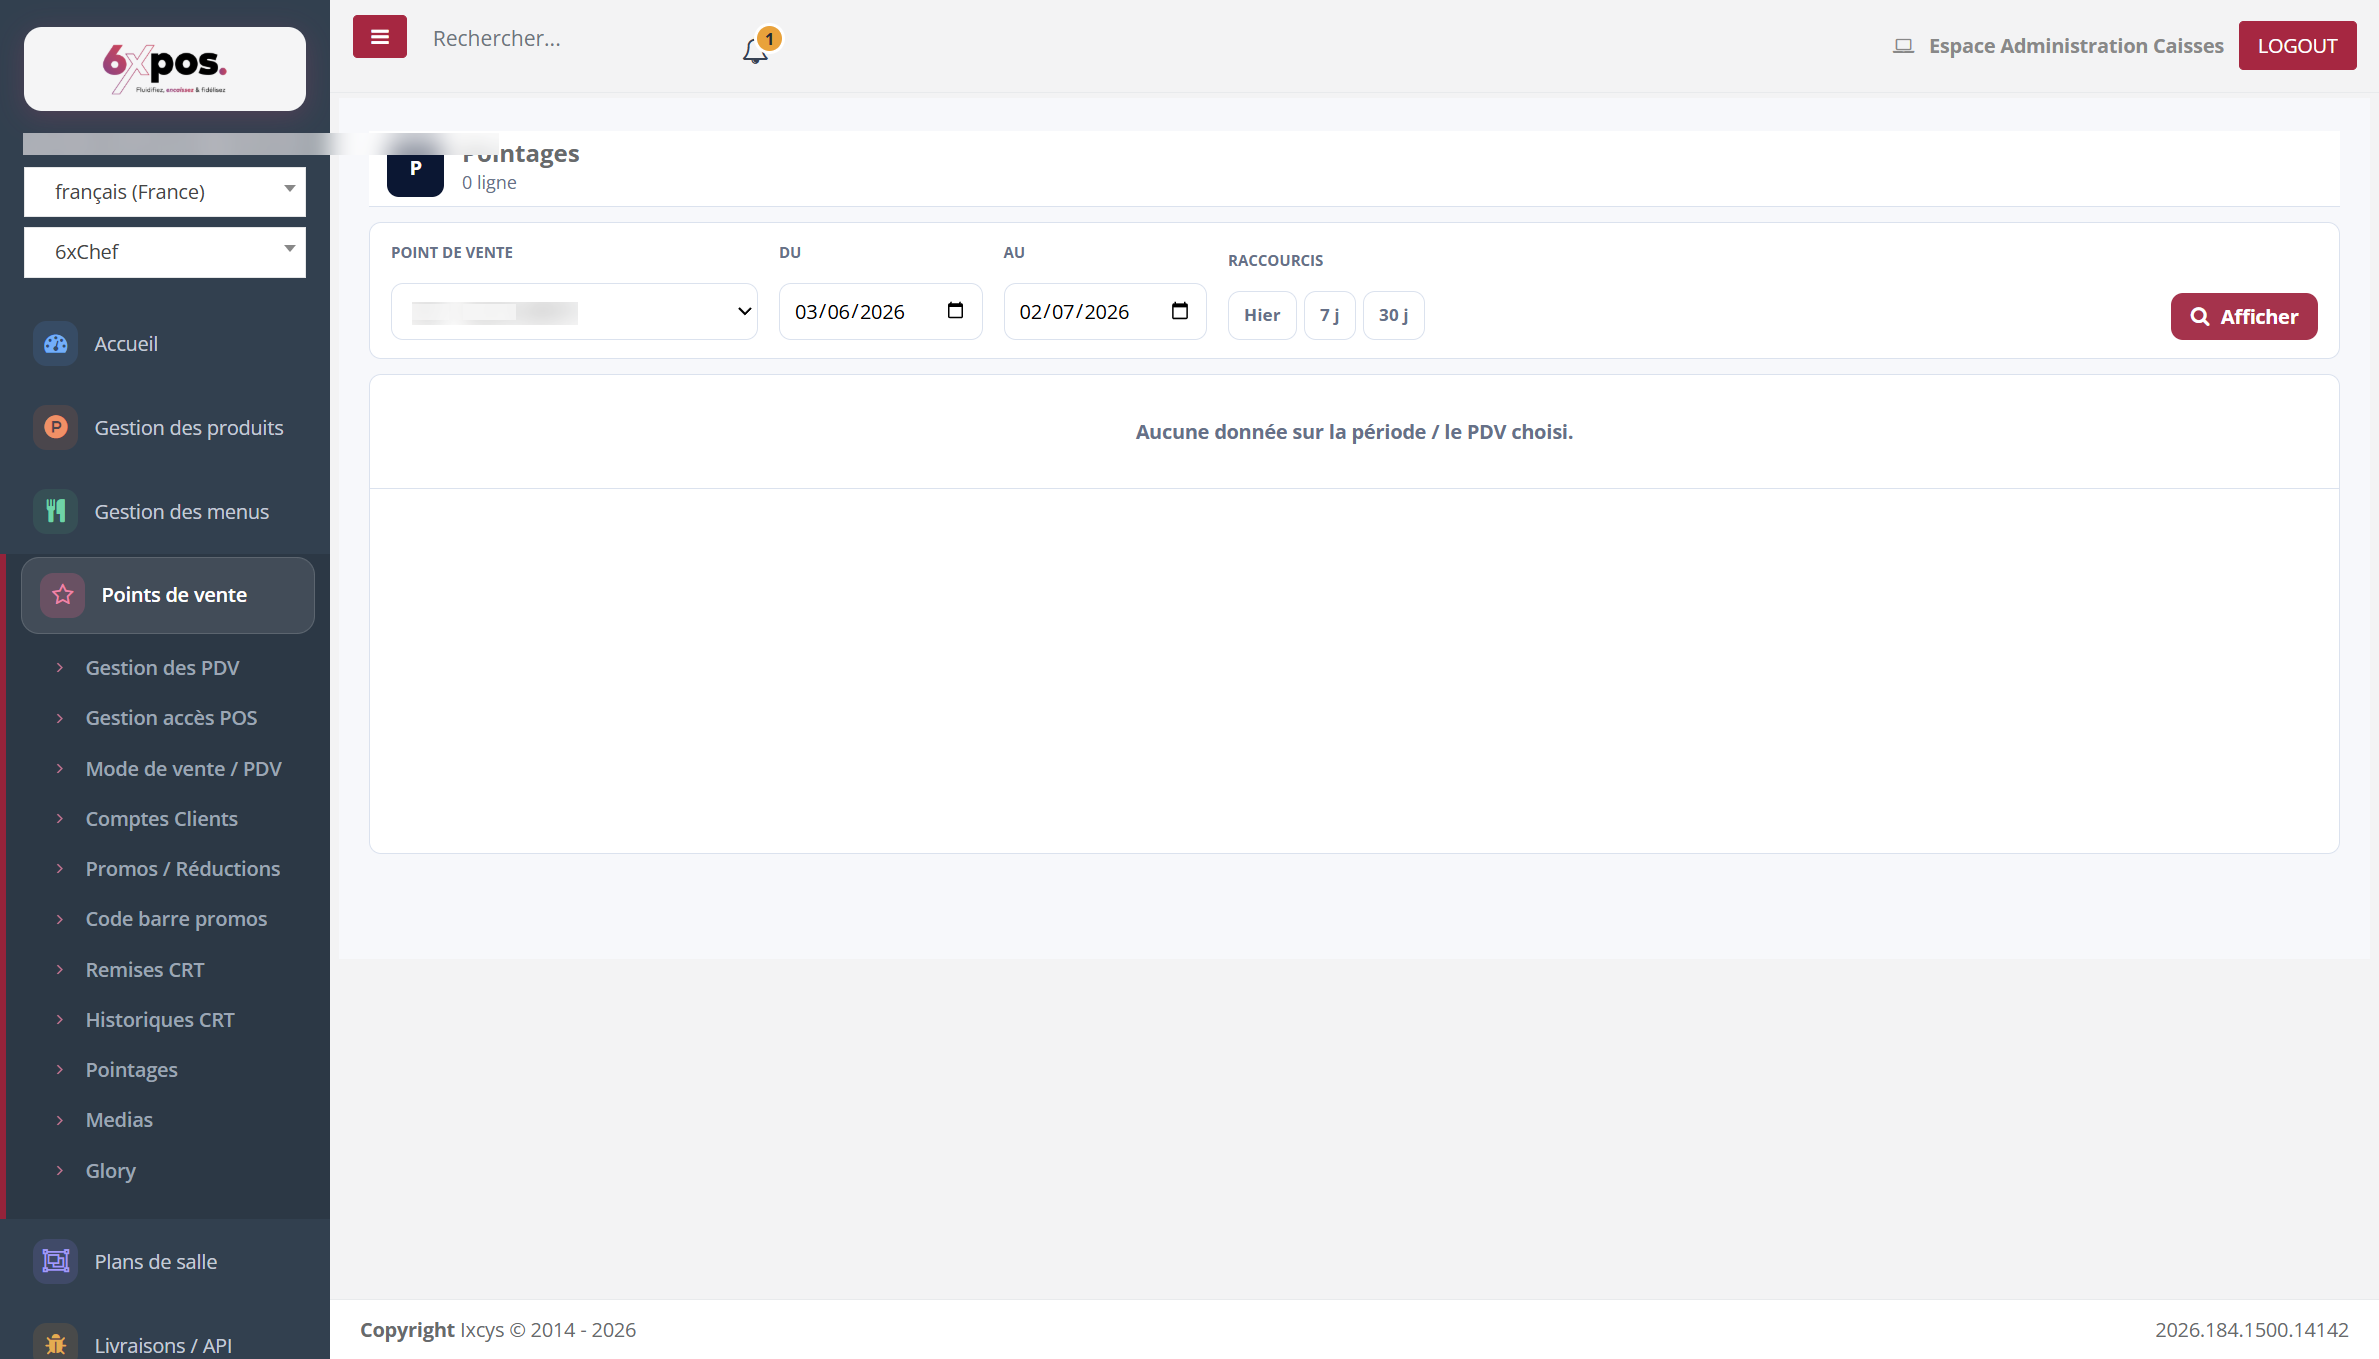Open the DU date calendar picker

pos(955,311)
